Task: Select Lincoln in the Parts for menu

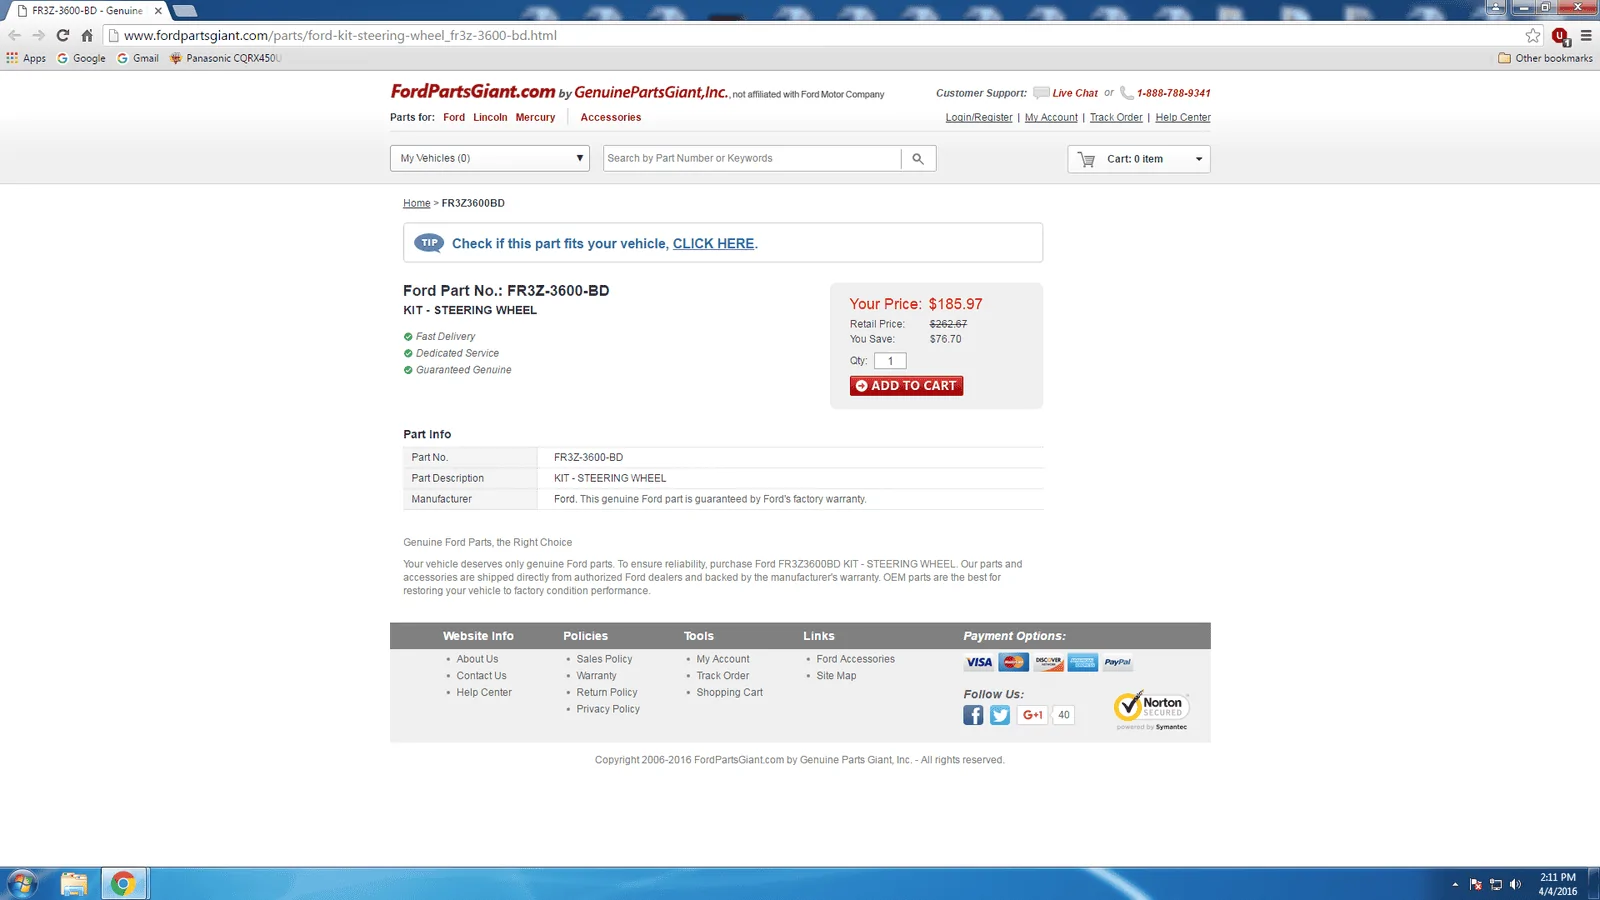Action: (x=490, y=117)
